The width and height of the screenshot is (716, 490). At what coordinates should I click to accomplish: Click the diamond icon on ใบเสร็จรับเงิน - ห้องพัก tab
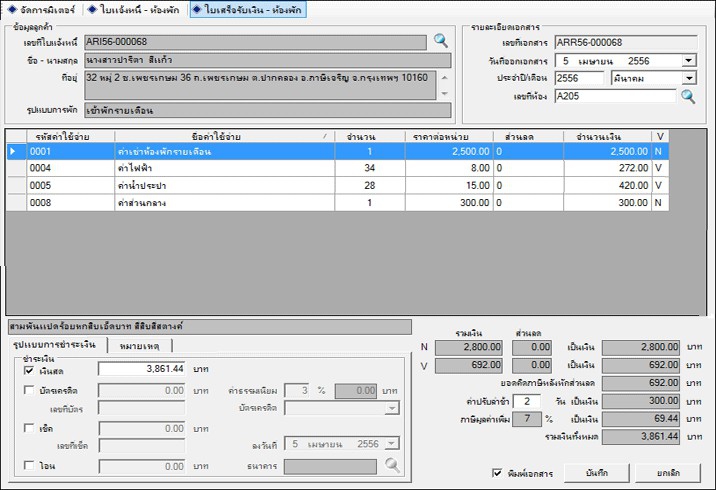(197, 9)
